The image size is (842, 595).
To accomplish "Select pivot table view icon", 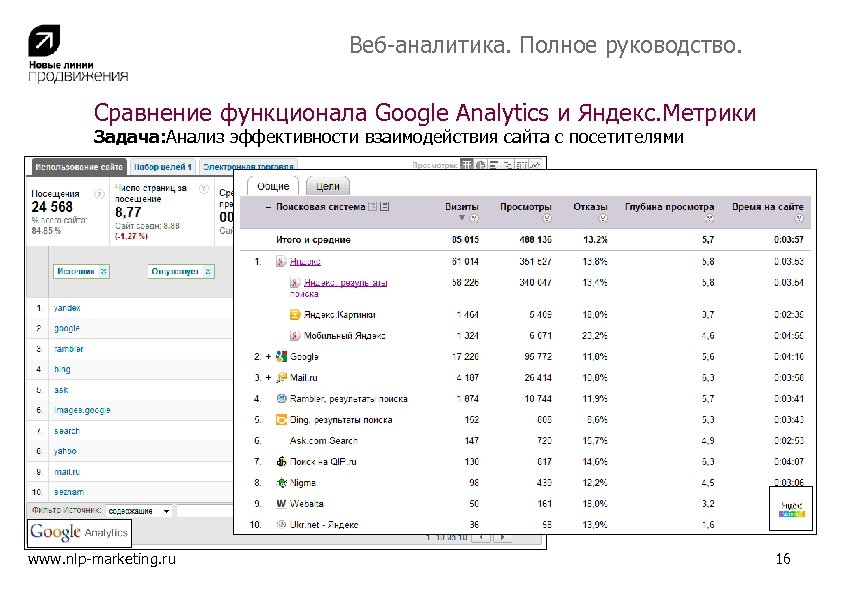I will [521, 165].
